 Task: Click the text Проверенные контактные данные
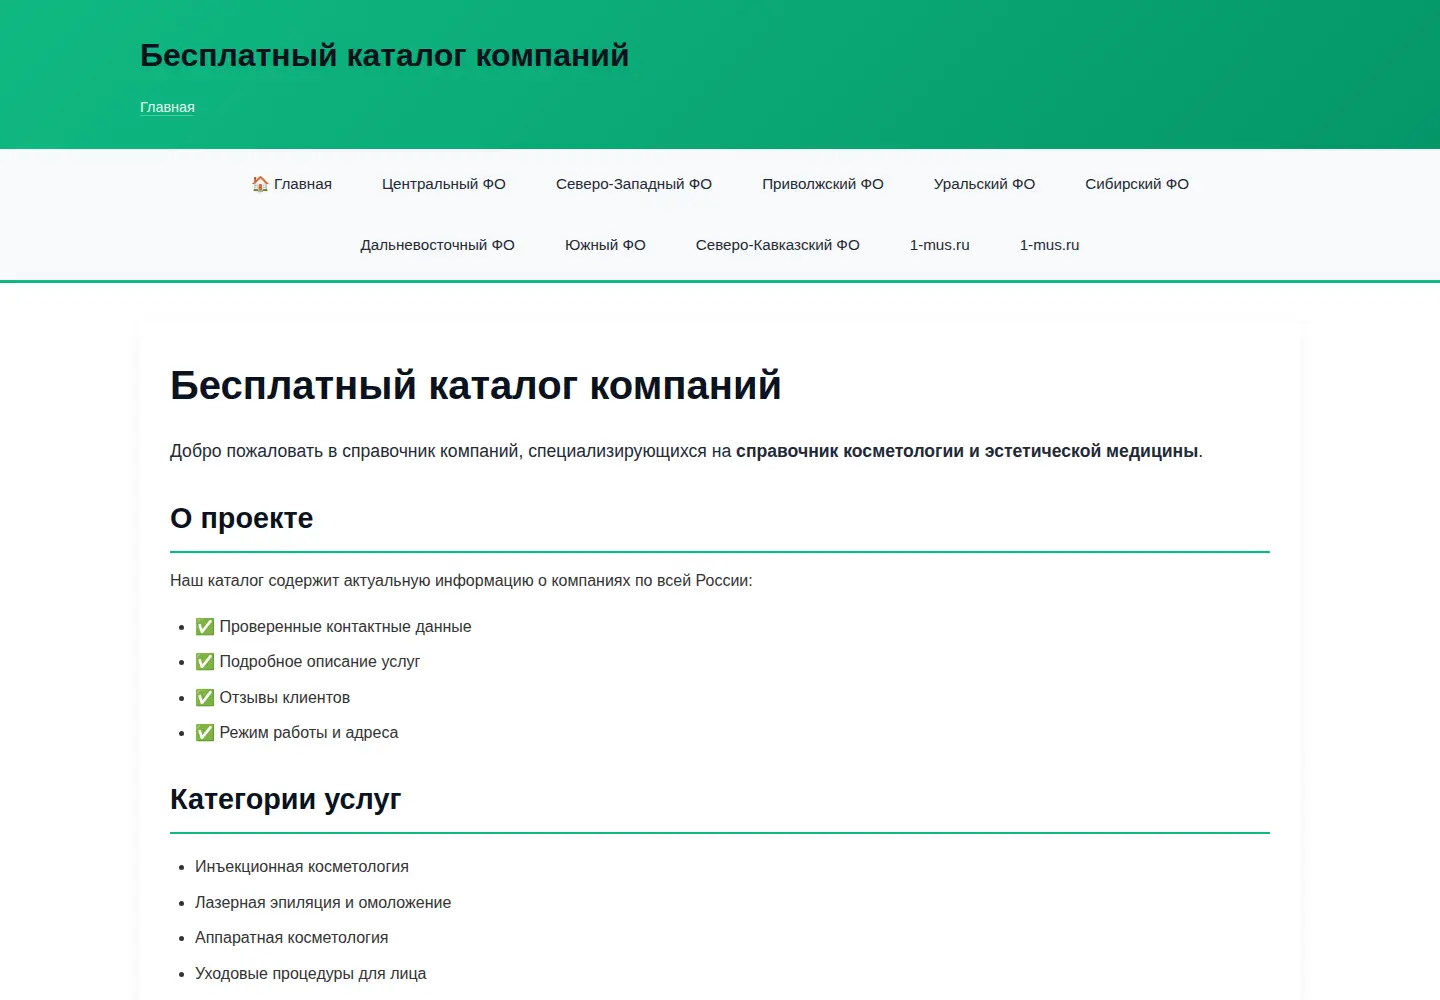click(345, 627)
